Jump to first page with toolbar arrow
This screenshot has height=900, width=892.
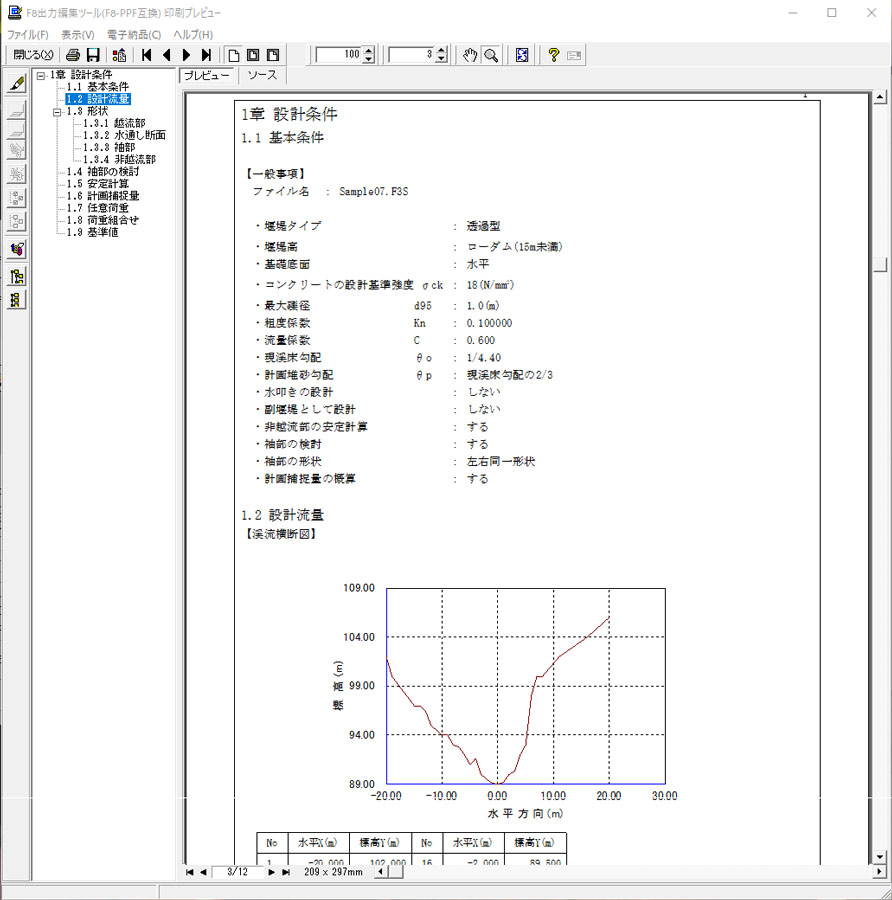point(146,55)
